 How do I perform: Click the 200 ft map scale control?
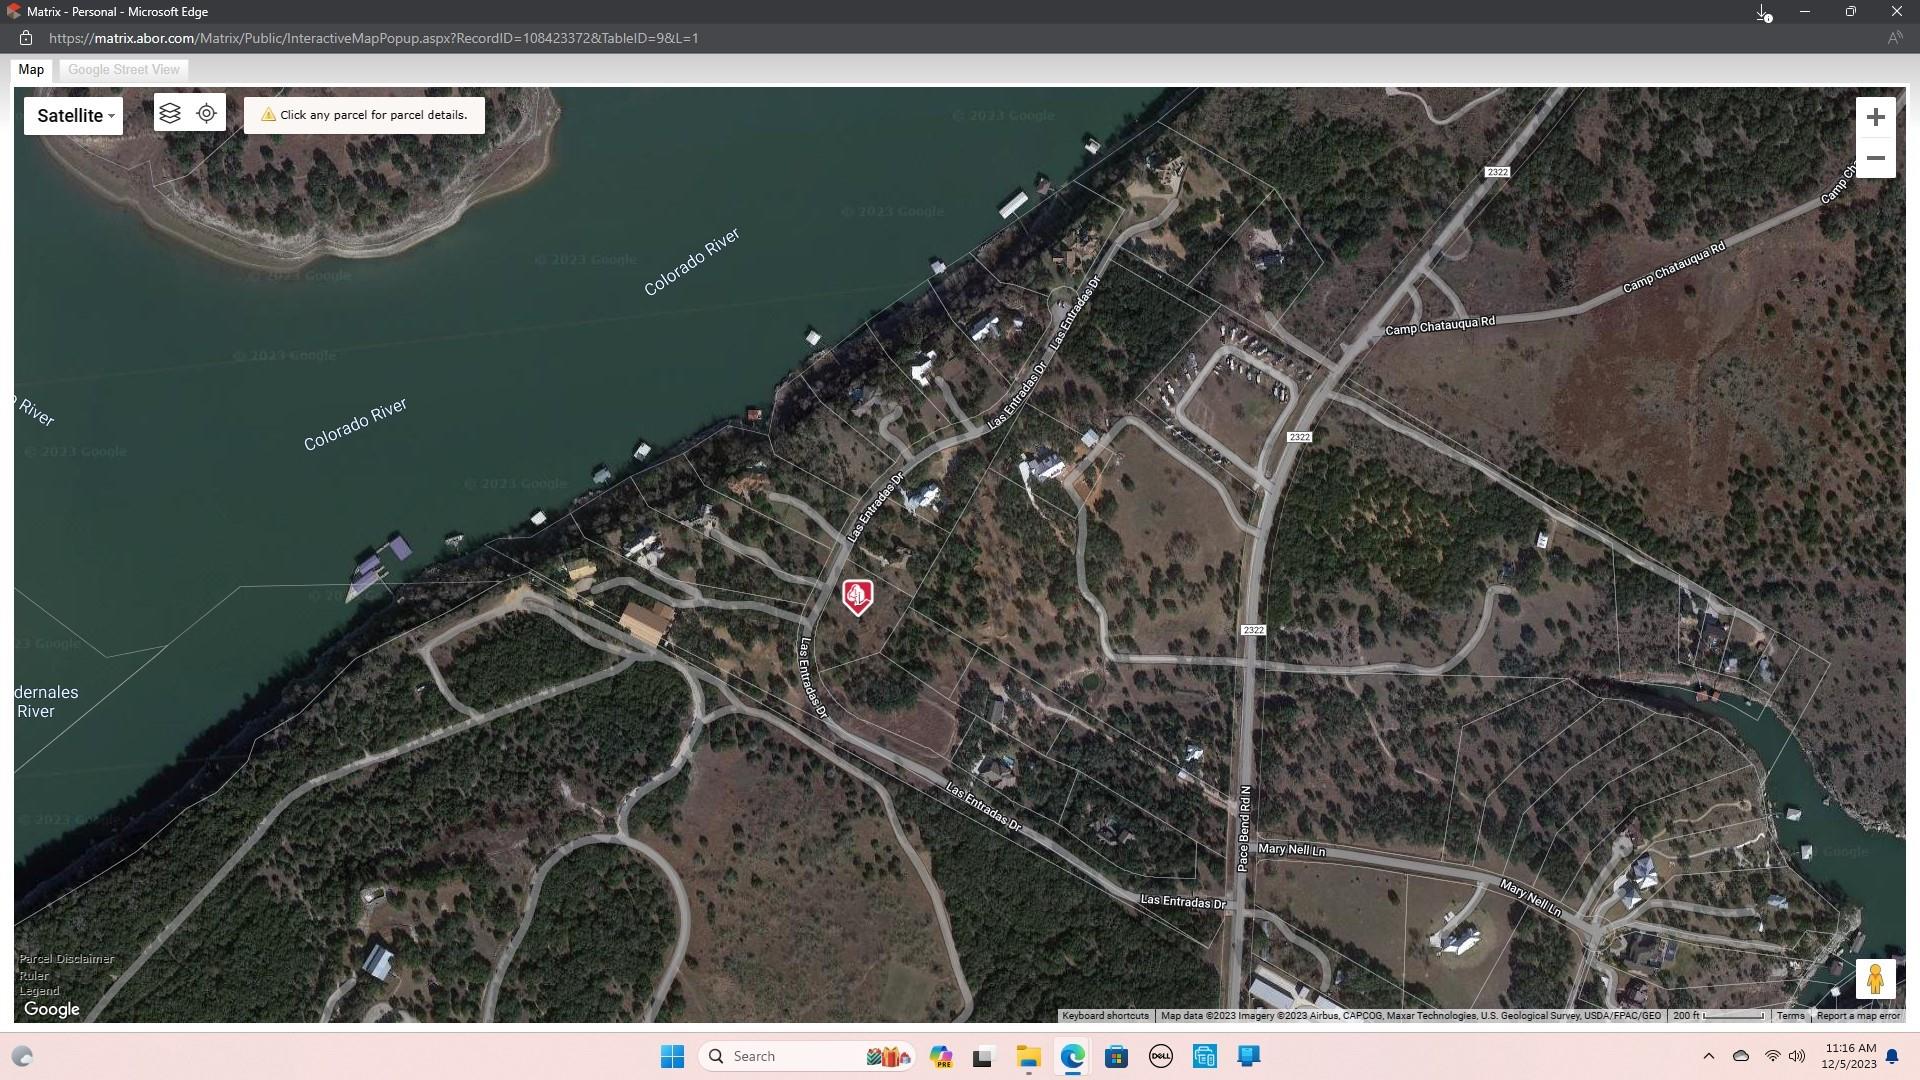pos(1718,1016)
